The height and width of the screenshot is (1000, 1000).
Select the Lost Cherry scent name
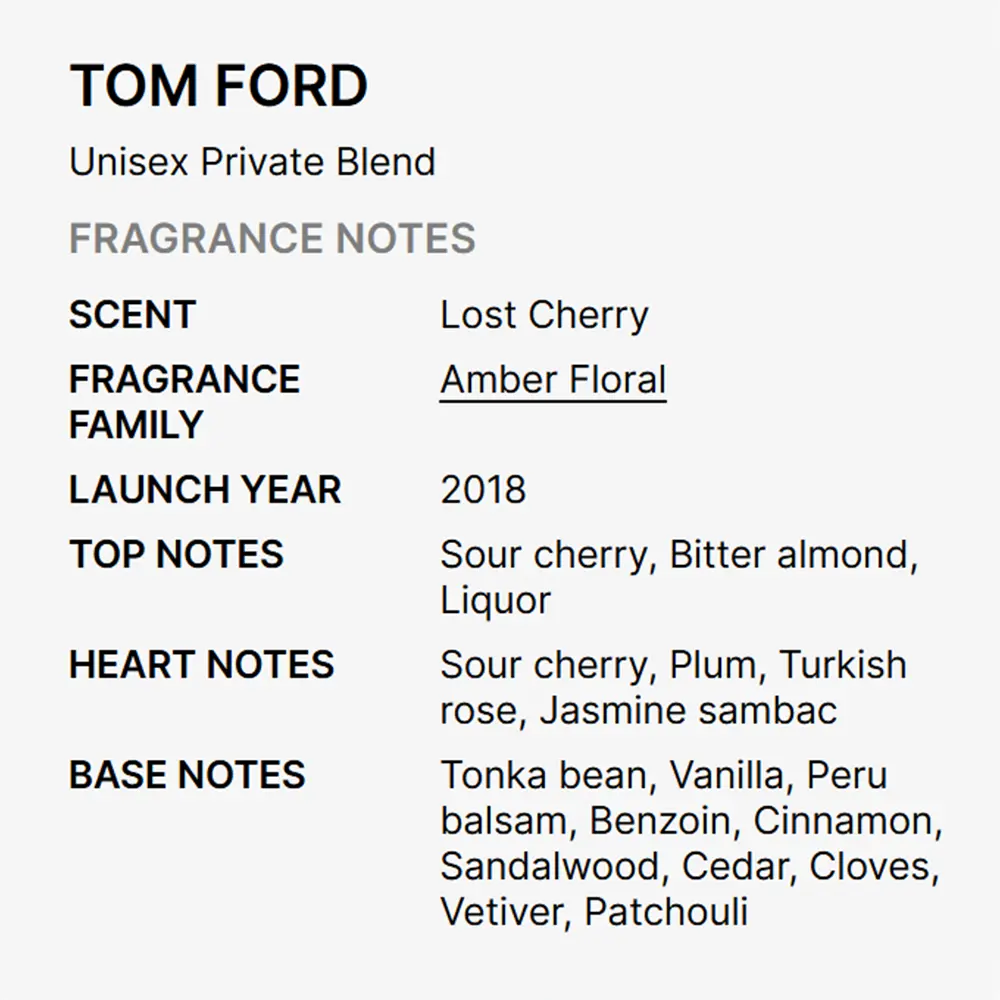point(544,316)
